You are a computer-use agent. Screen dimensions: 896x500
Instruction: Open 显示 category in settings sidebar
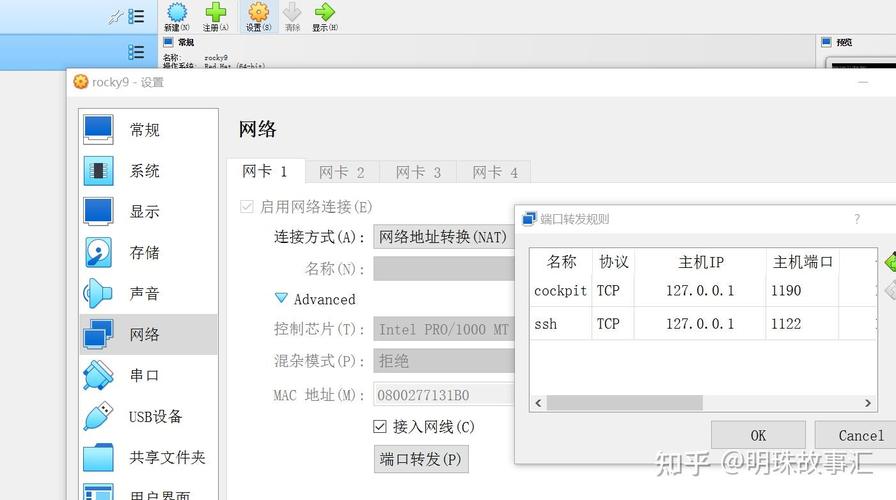[149, 211]
